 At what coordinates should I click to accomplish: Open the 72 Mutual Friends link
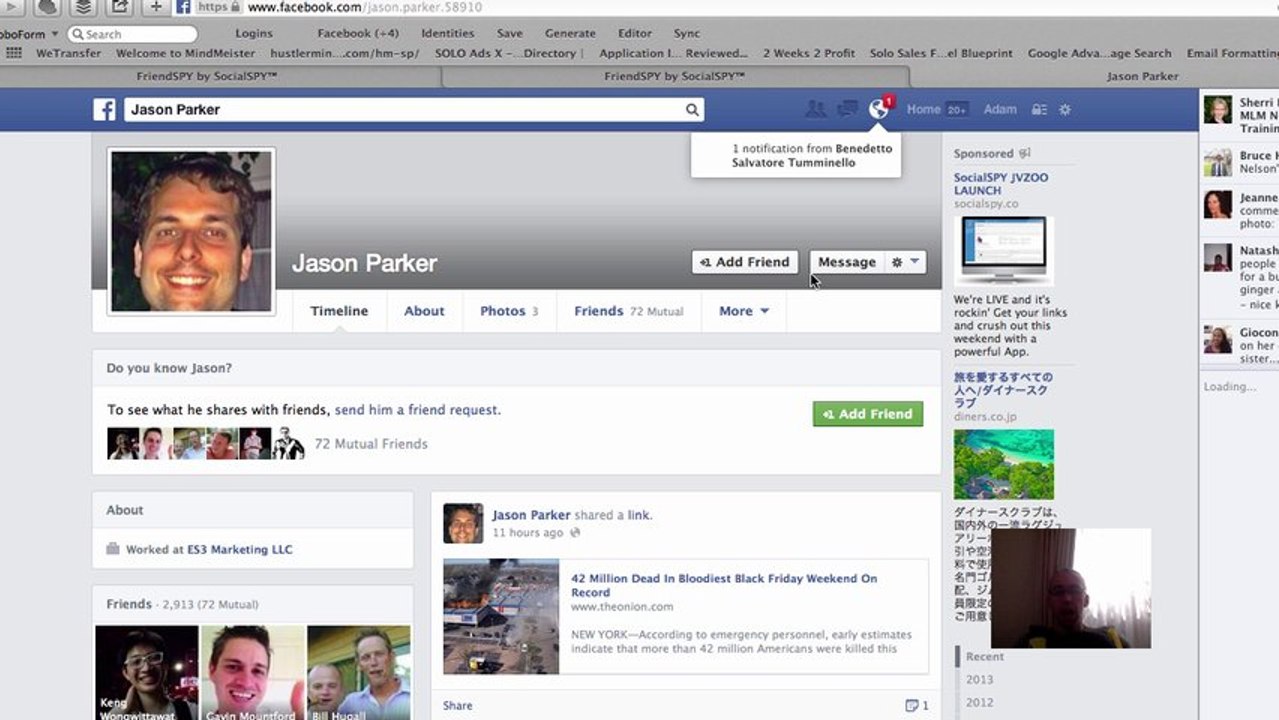pos(371,444)
